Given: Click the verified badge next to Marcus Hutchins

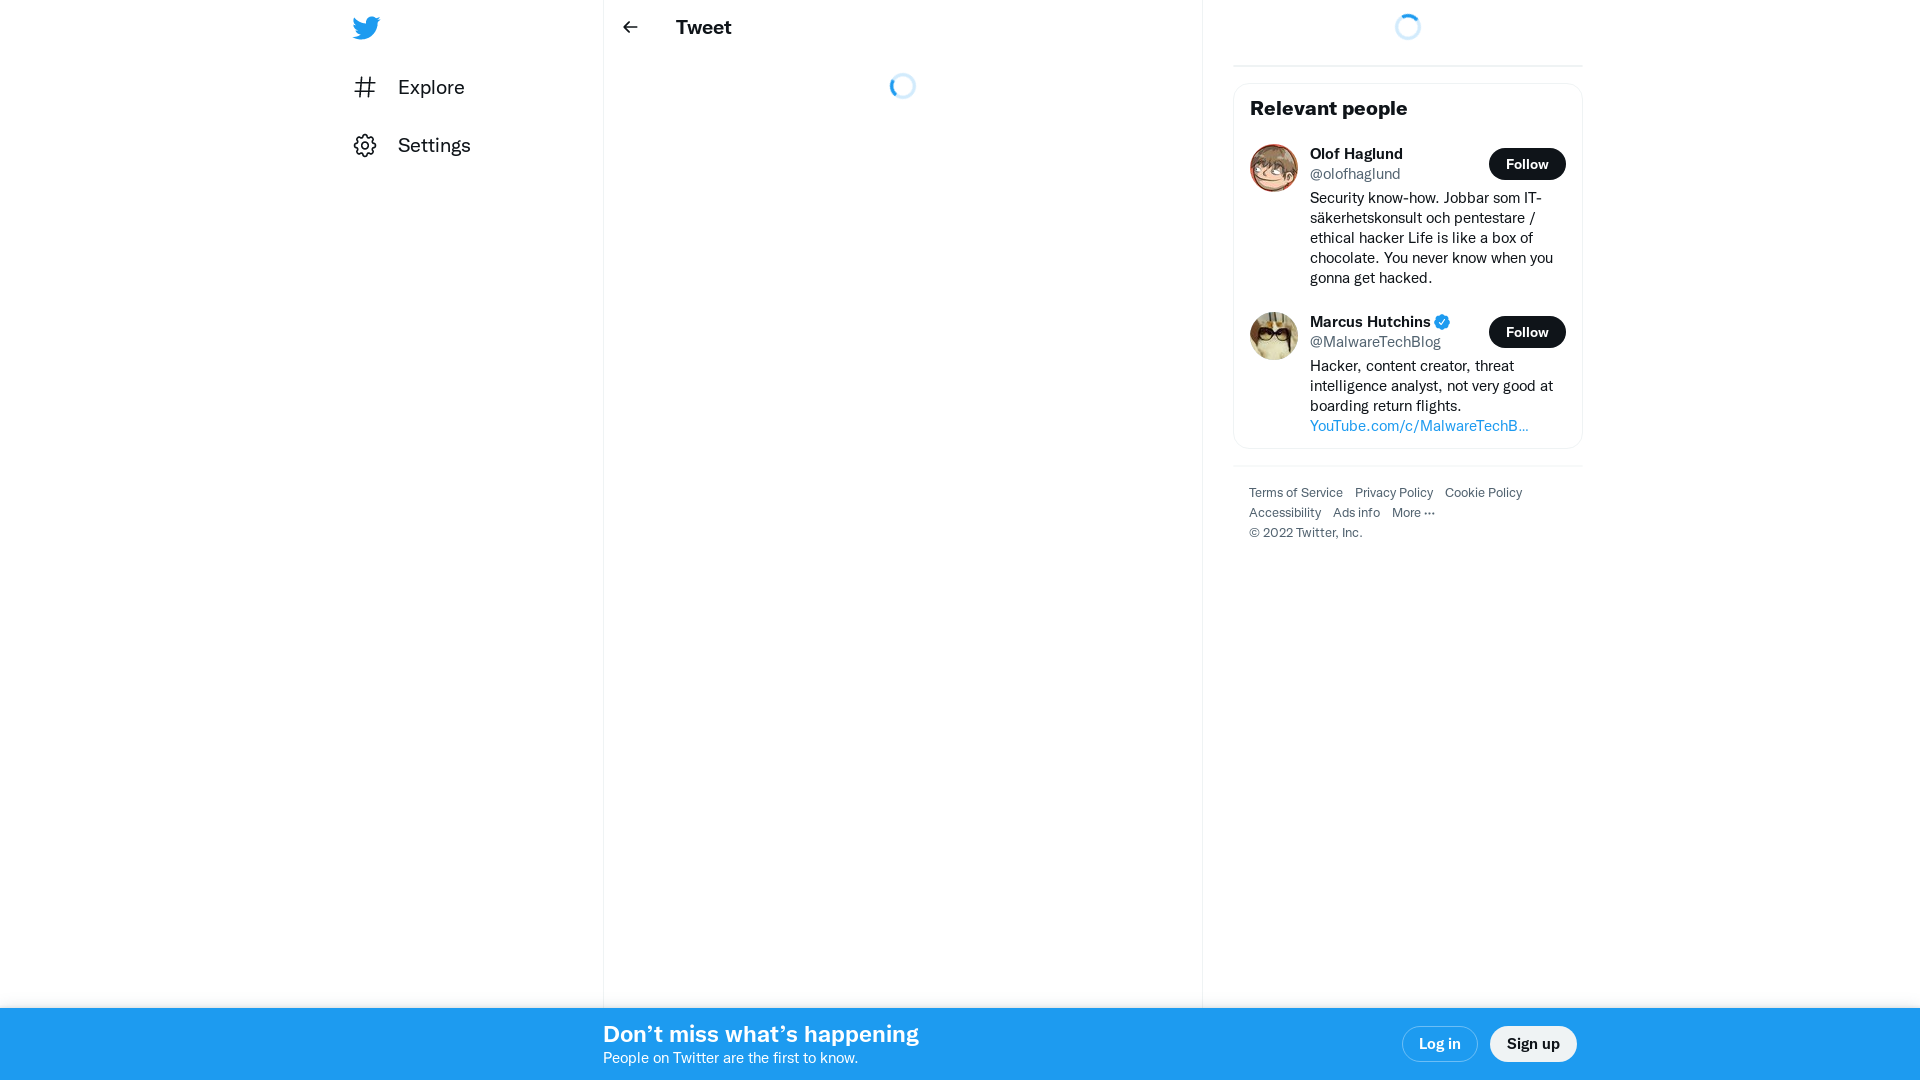Looking at the screenshot, I should pyautogui.click(x=1441, y=322).
